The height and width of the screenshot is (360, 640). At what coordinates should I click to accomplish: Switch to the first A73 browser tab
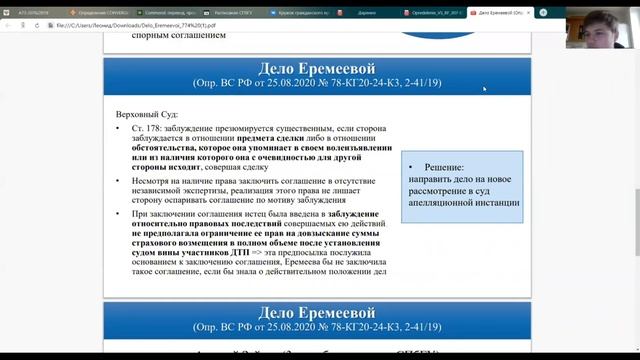click(33, 13)
